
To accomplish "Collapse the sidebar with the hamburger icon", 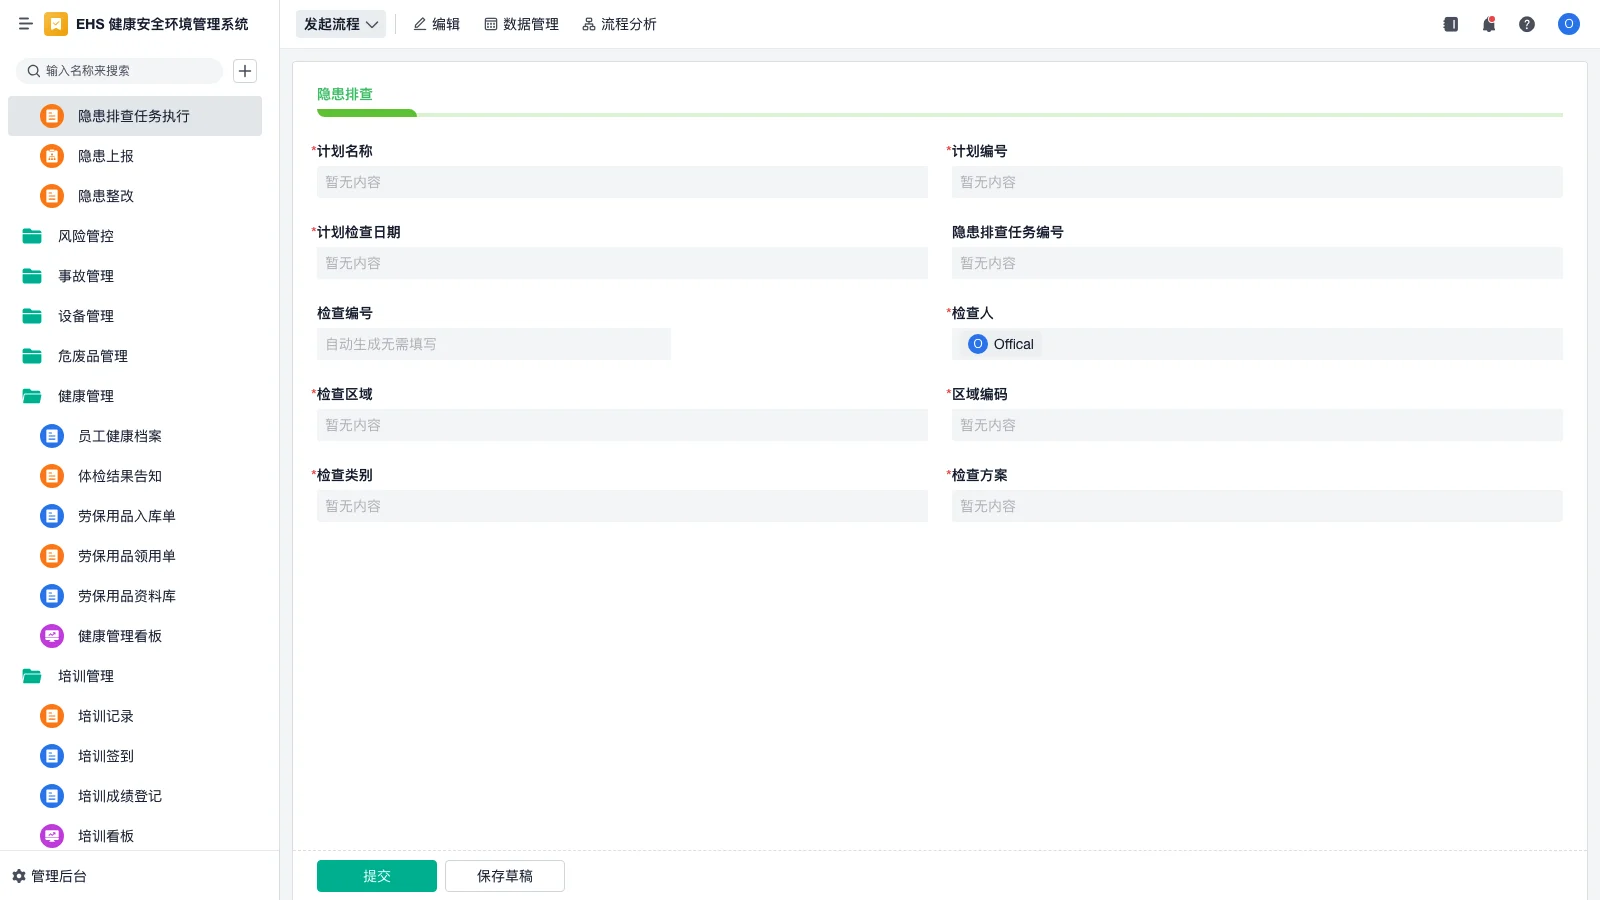I will pos(25,24).
